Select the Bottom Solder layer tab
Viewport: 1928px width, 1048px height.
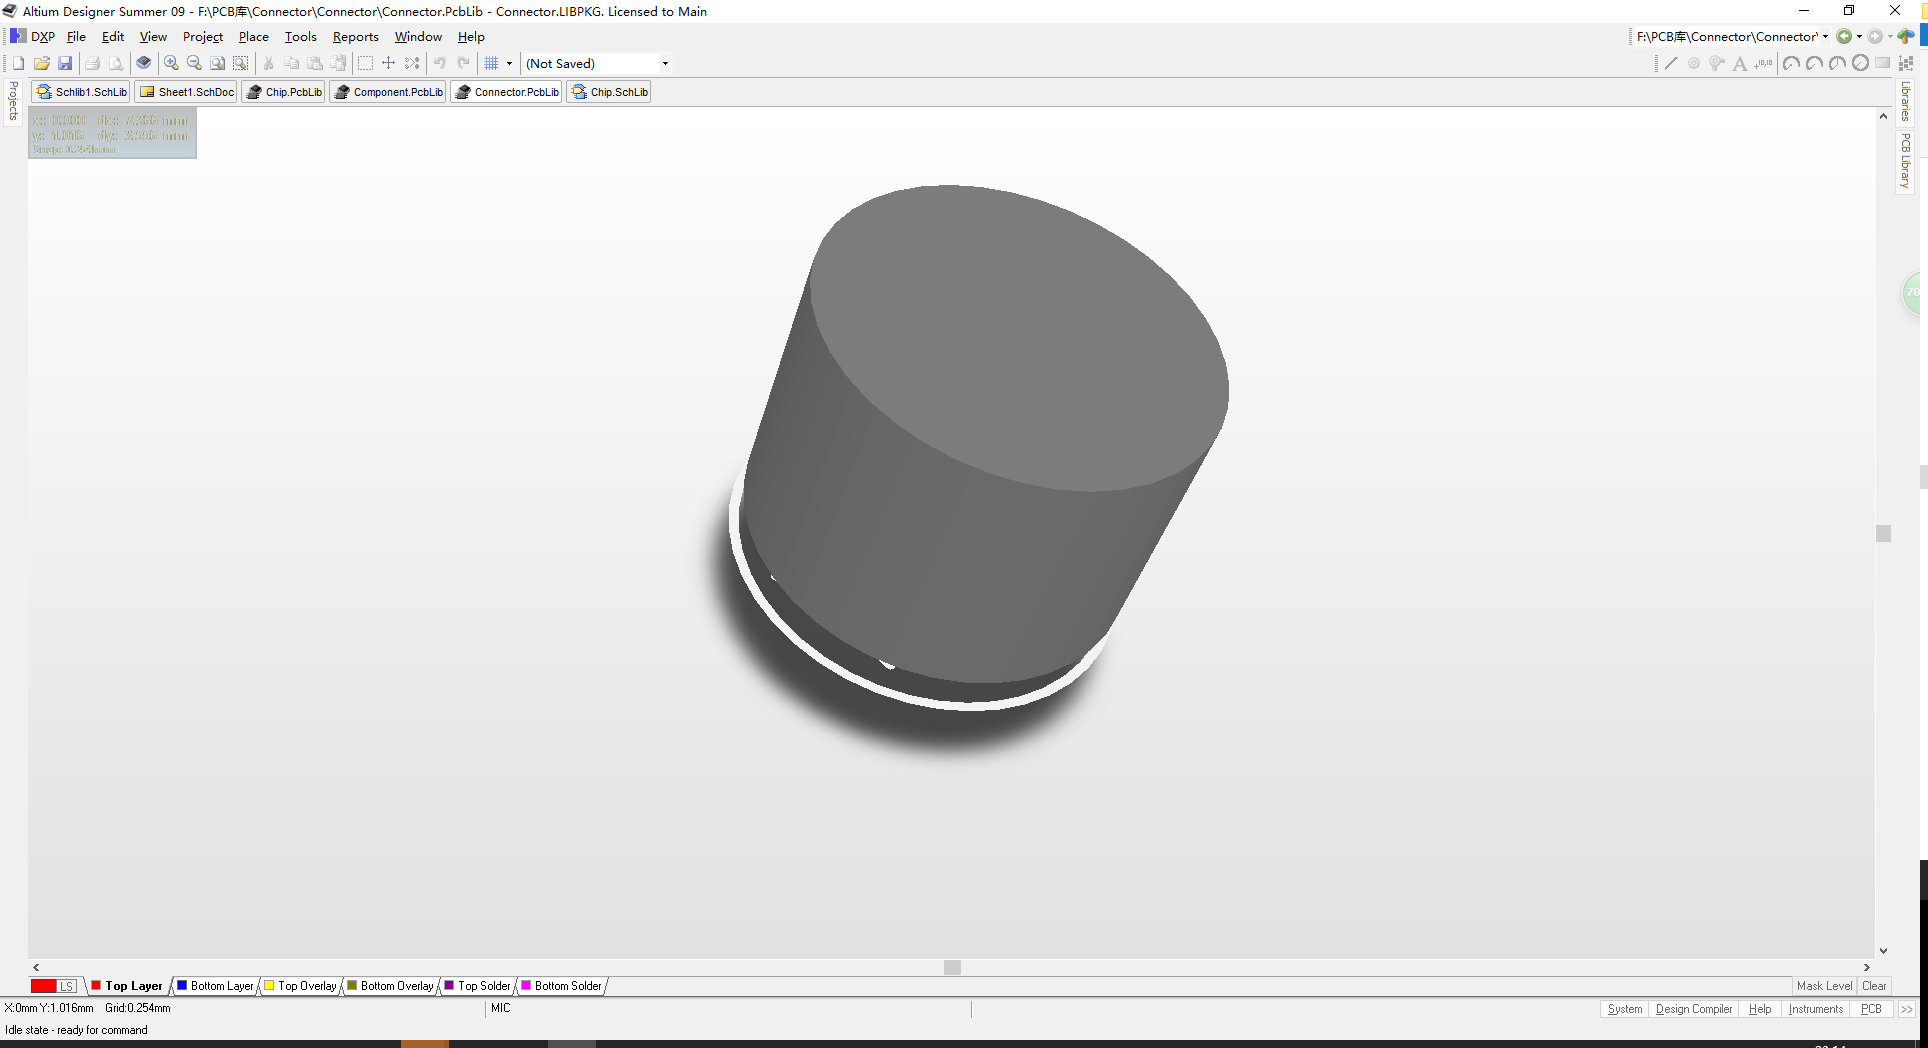coord(561,986)
